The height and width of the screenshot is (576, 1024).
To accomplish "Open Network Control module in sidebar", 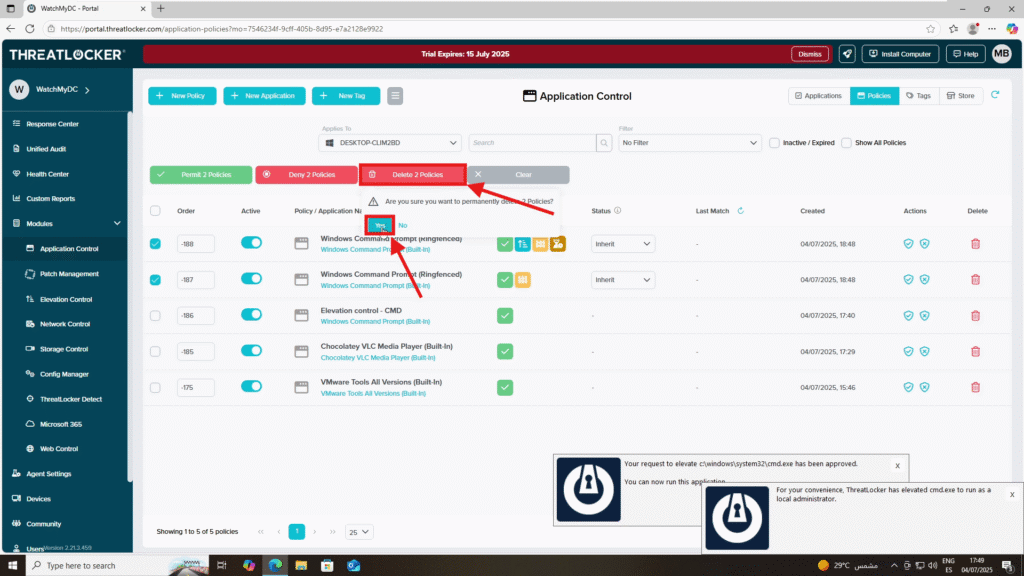I will click(65, 324).
